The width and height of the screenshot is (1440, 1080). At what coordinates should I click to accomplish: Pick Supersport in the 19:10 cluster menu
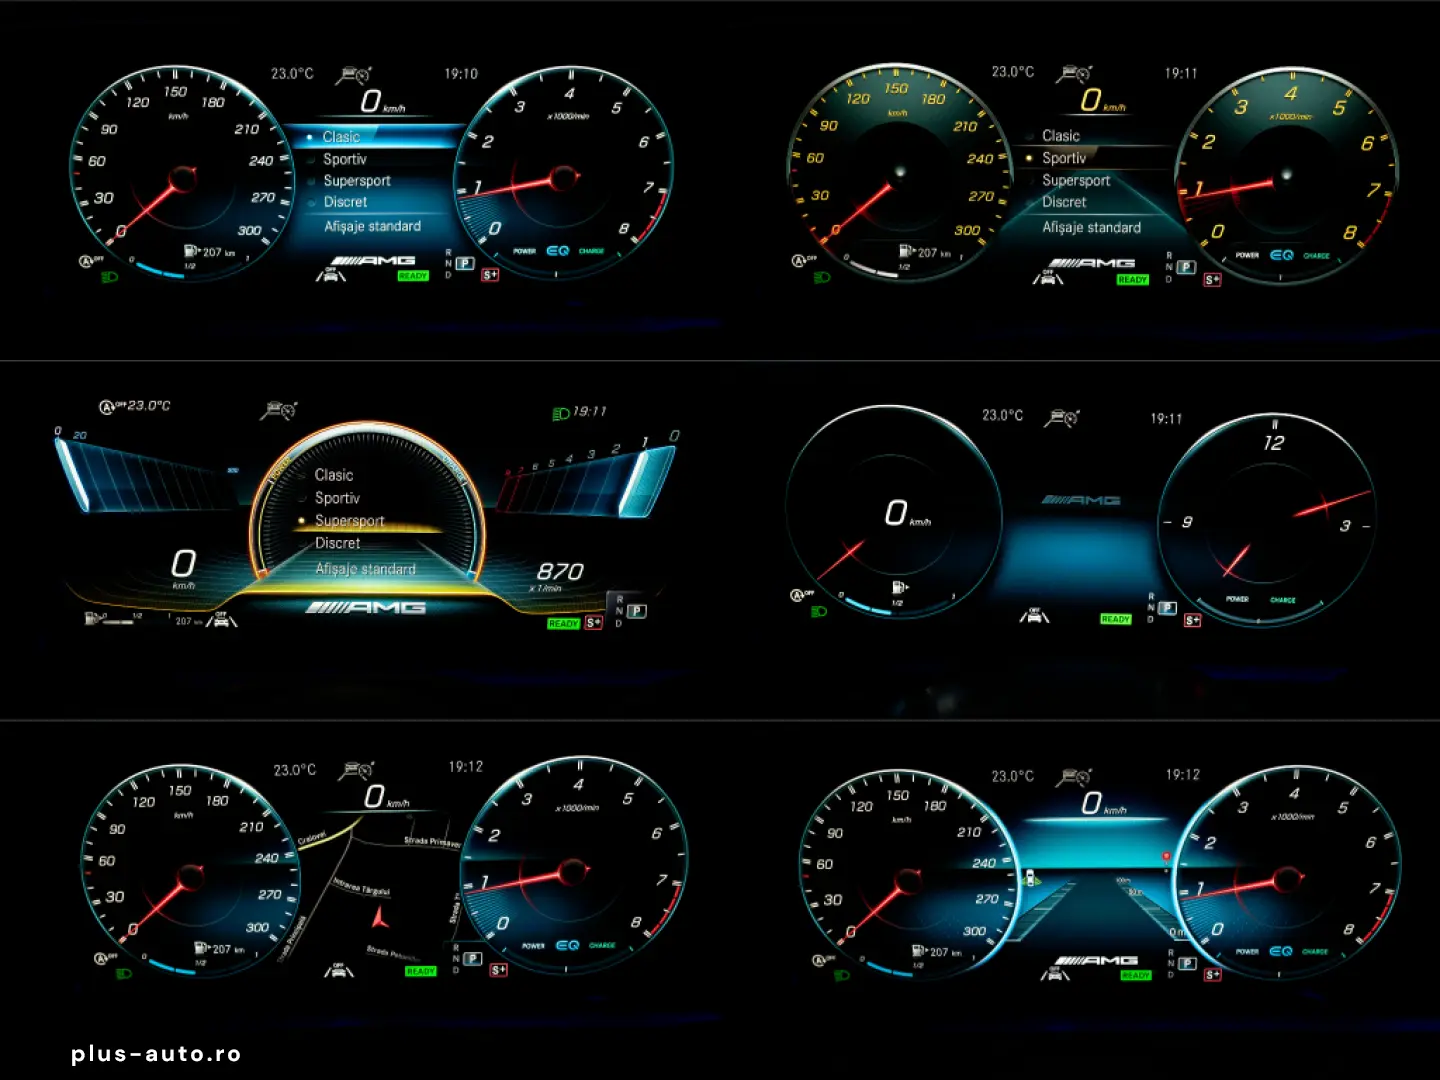pyautogui.click(x=357, y=181)
